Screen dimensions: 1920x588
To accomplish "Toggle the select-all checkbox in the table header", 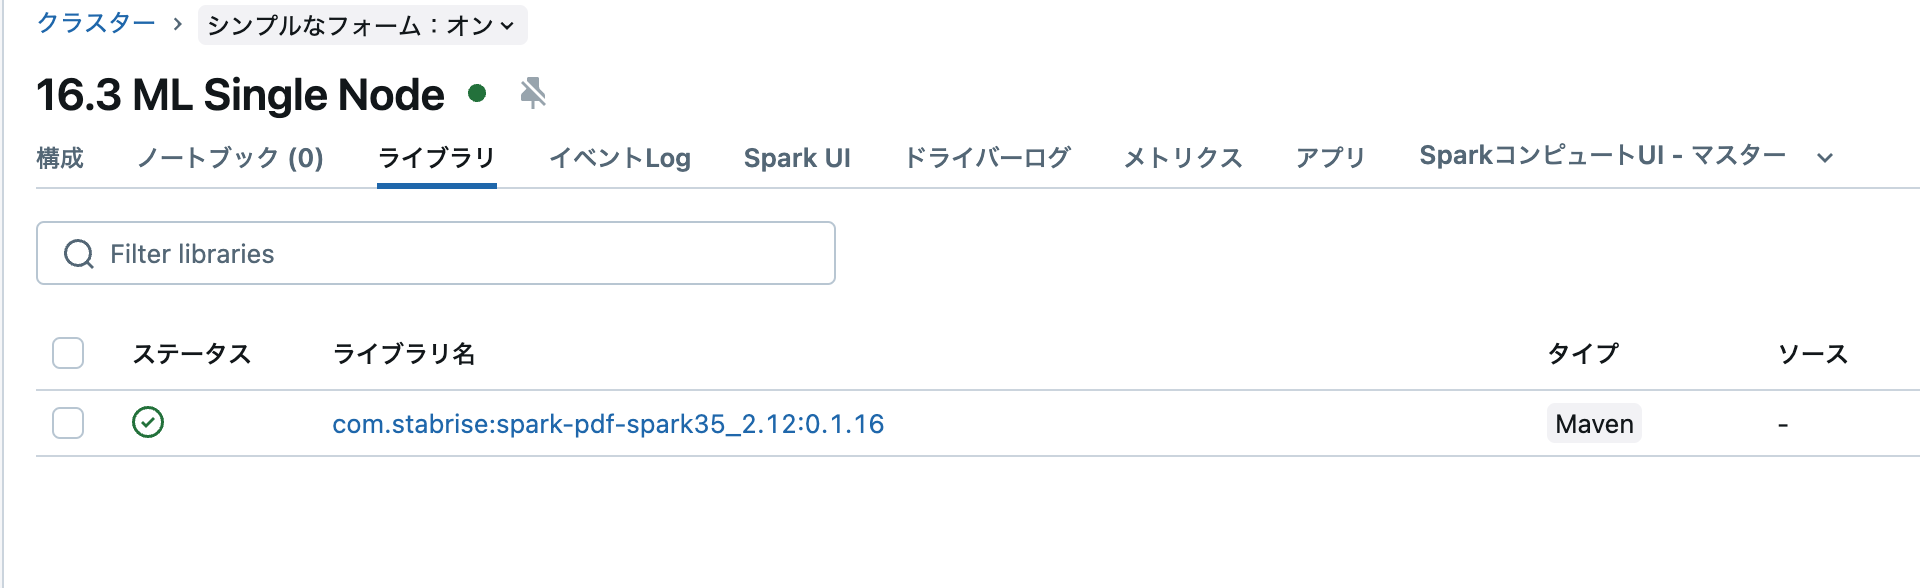I will tap(67, 352).
